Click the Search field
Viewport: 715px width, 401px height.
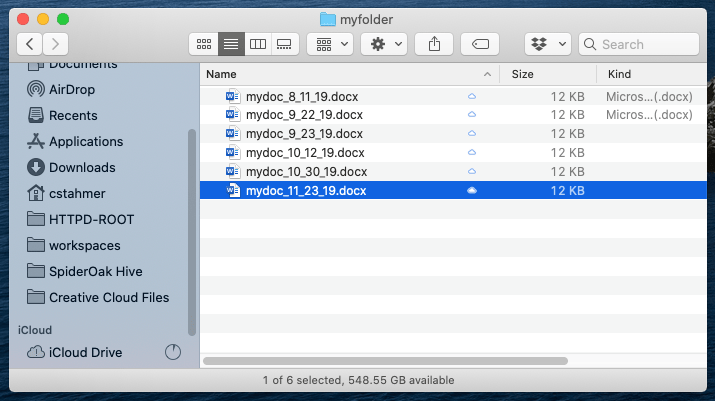640,44
